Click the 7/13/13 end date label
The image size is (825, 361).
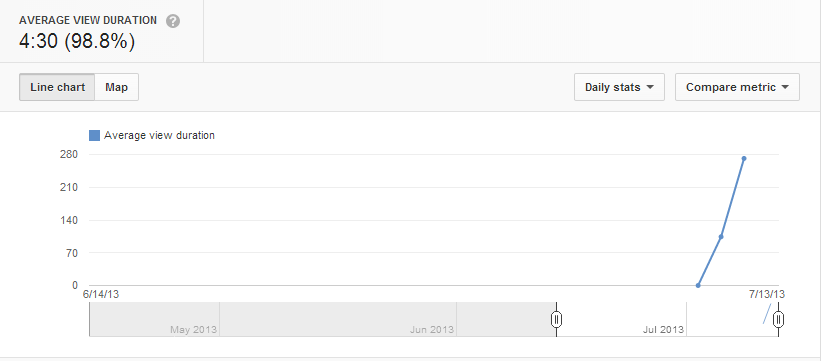767,294
